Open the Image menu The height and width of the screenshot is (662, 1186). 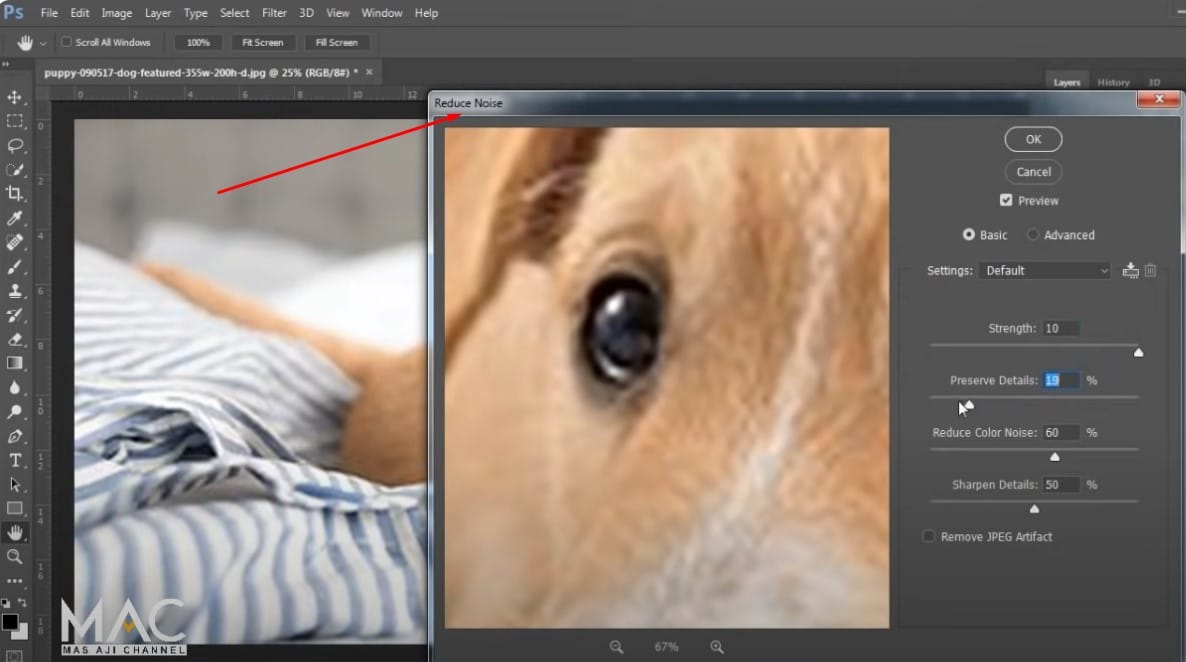click(x=116, y=13)
